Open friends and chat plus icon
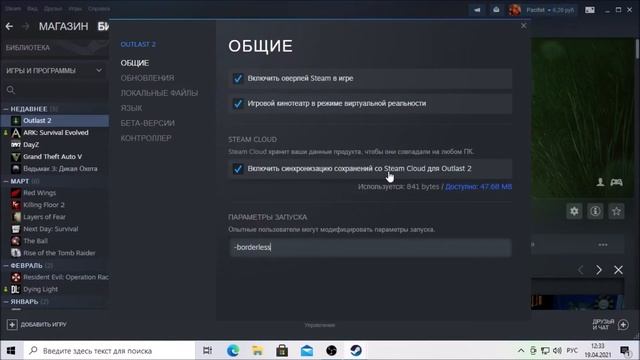This screenshot has width=640, height=360. 623,325
